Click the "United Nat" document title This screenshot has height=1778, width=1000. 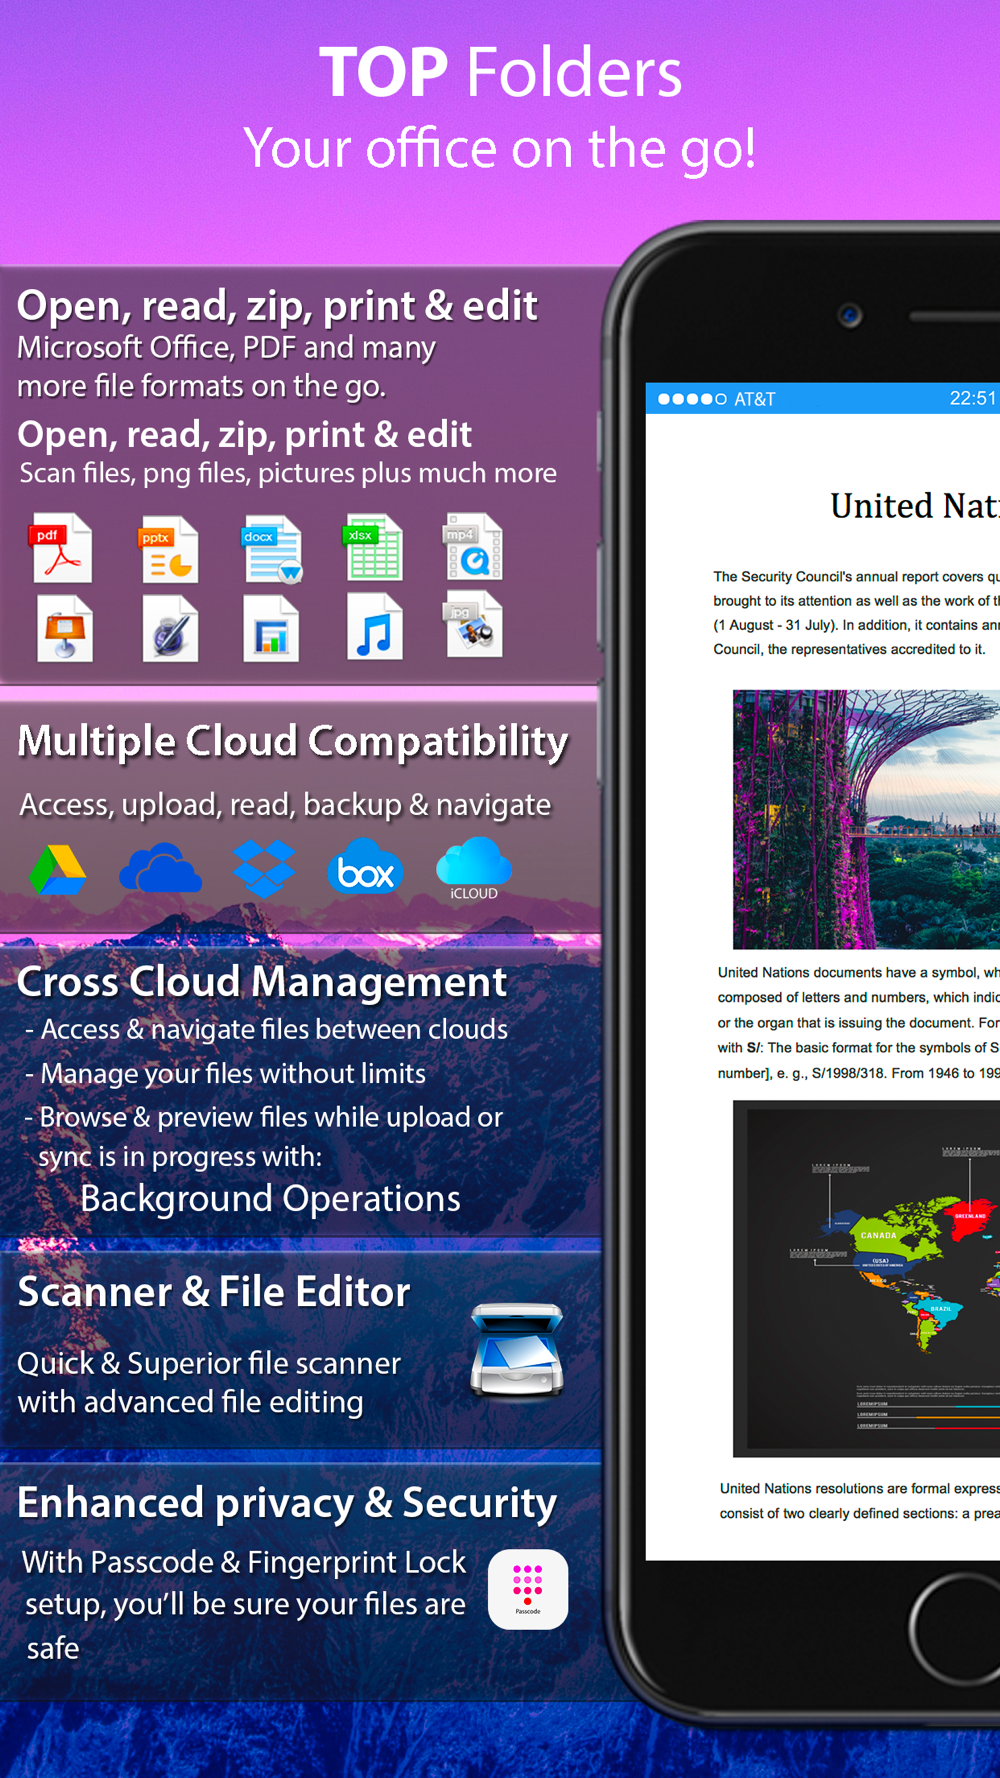pos(915,506)
